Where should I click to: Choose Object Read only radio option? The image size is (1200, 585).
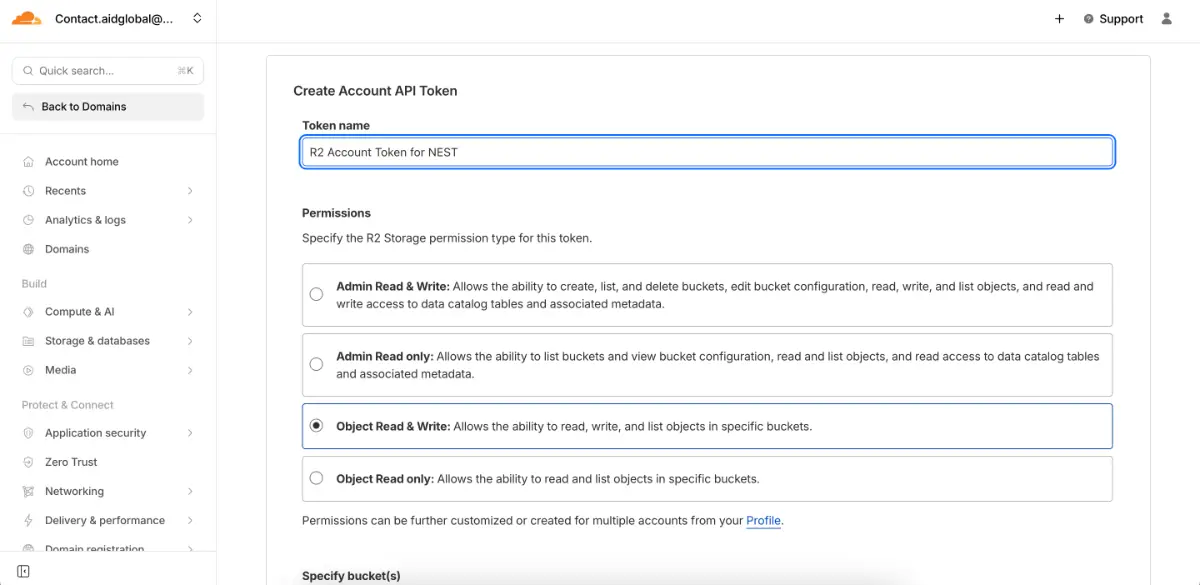[316, 479]
